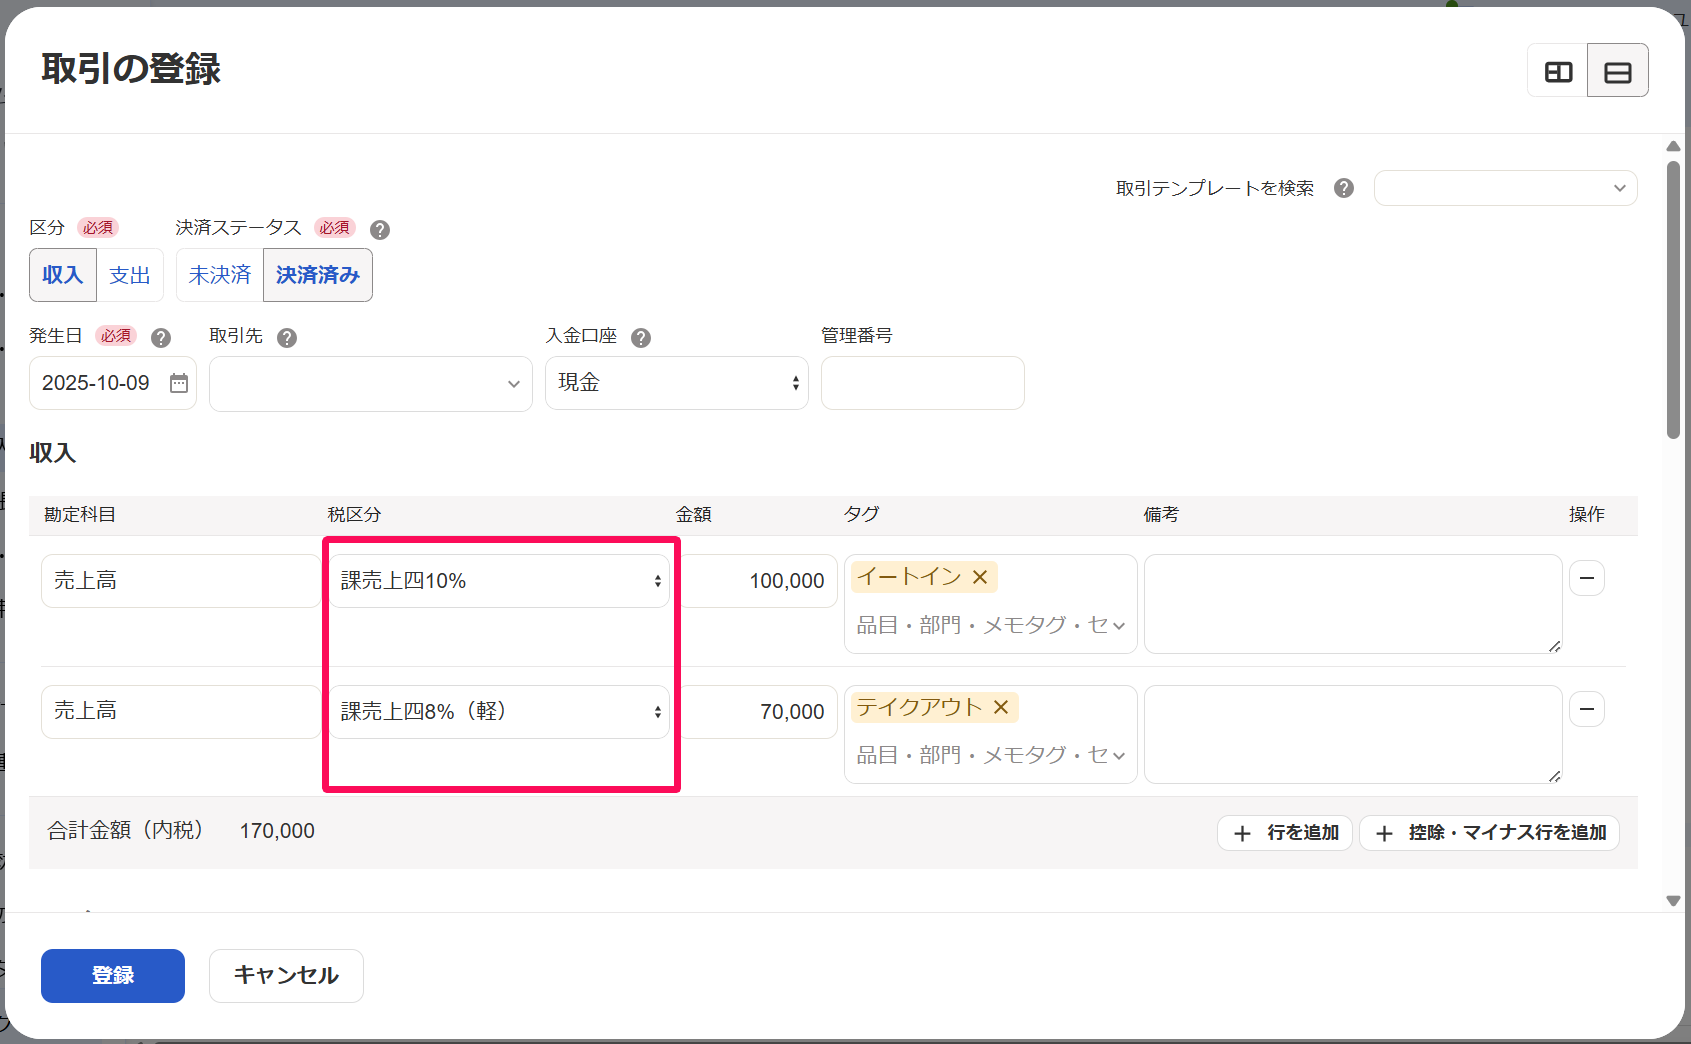Viewport: 1691px width, 1044px height.
Task: Select 支出 as transaction type
Action: [130, 275]
